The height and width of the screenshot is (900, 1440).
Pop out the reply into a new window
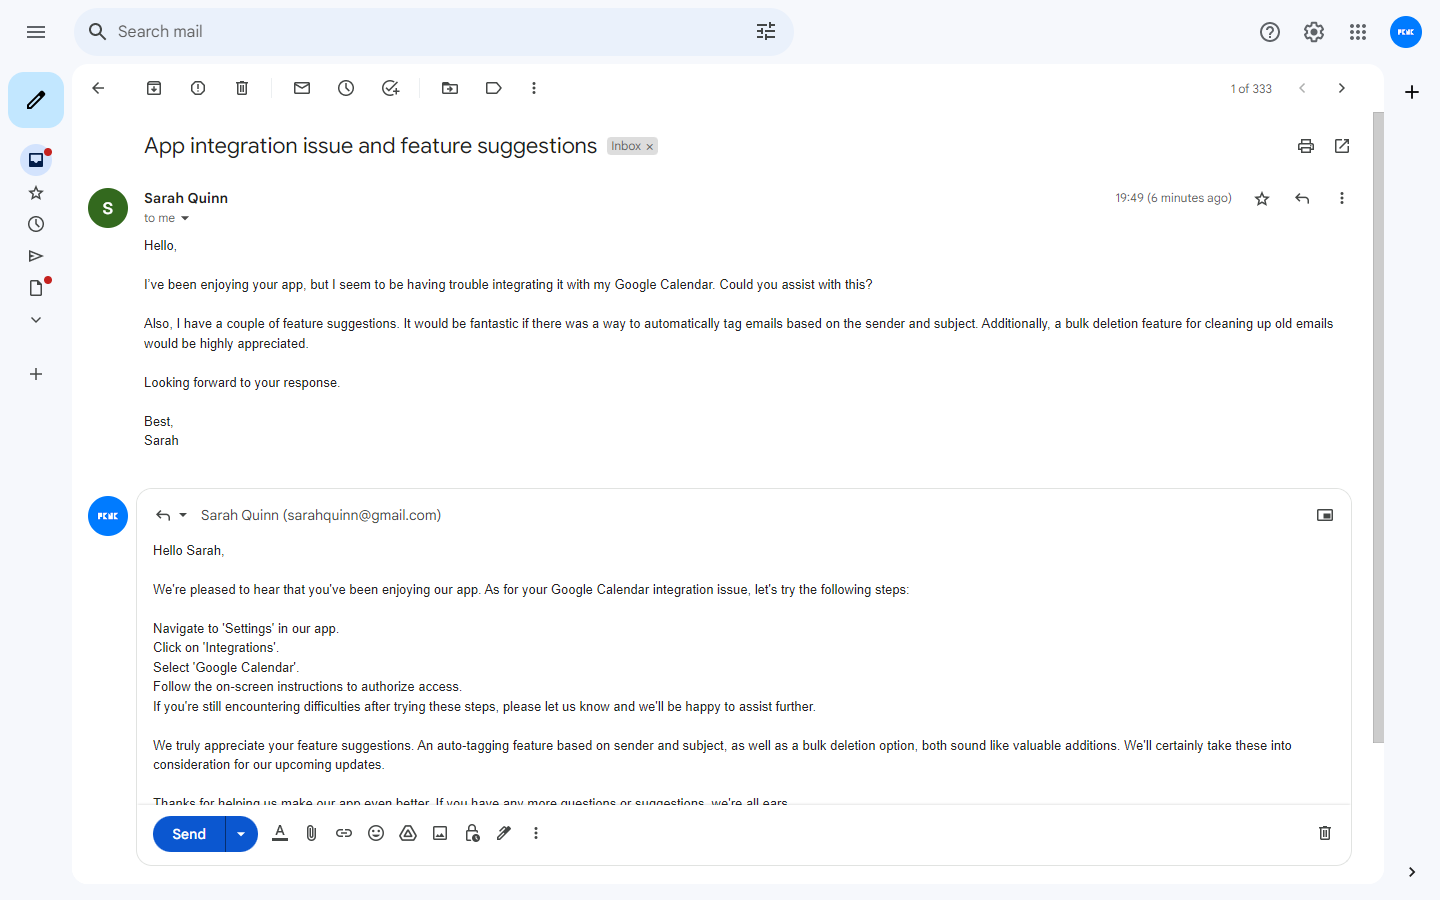click(x=1325, y=515)
